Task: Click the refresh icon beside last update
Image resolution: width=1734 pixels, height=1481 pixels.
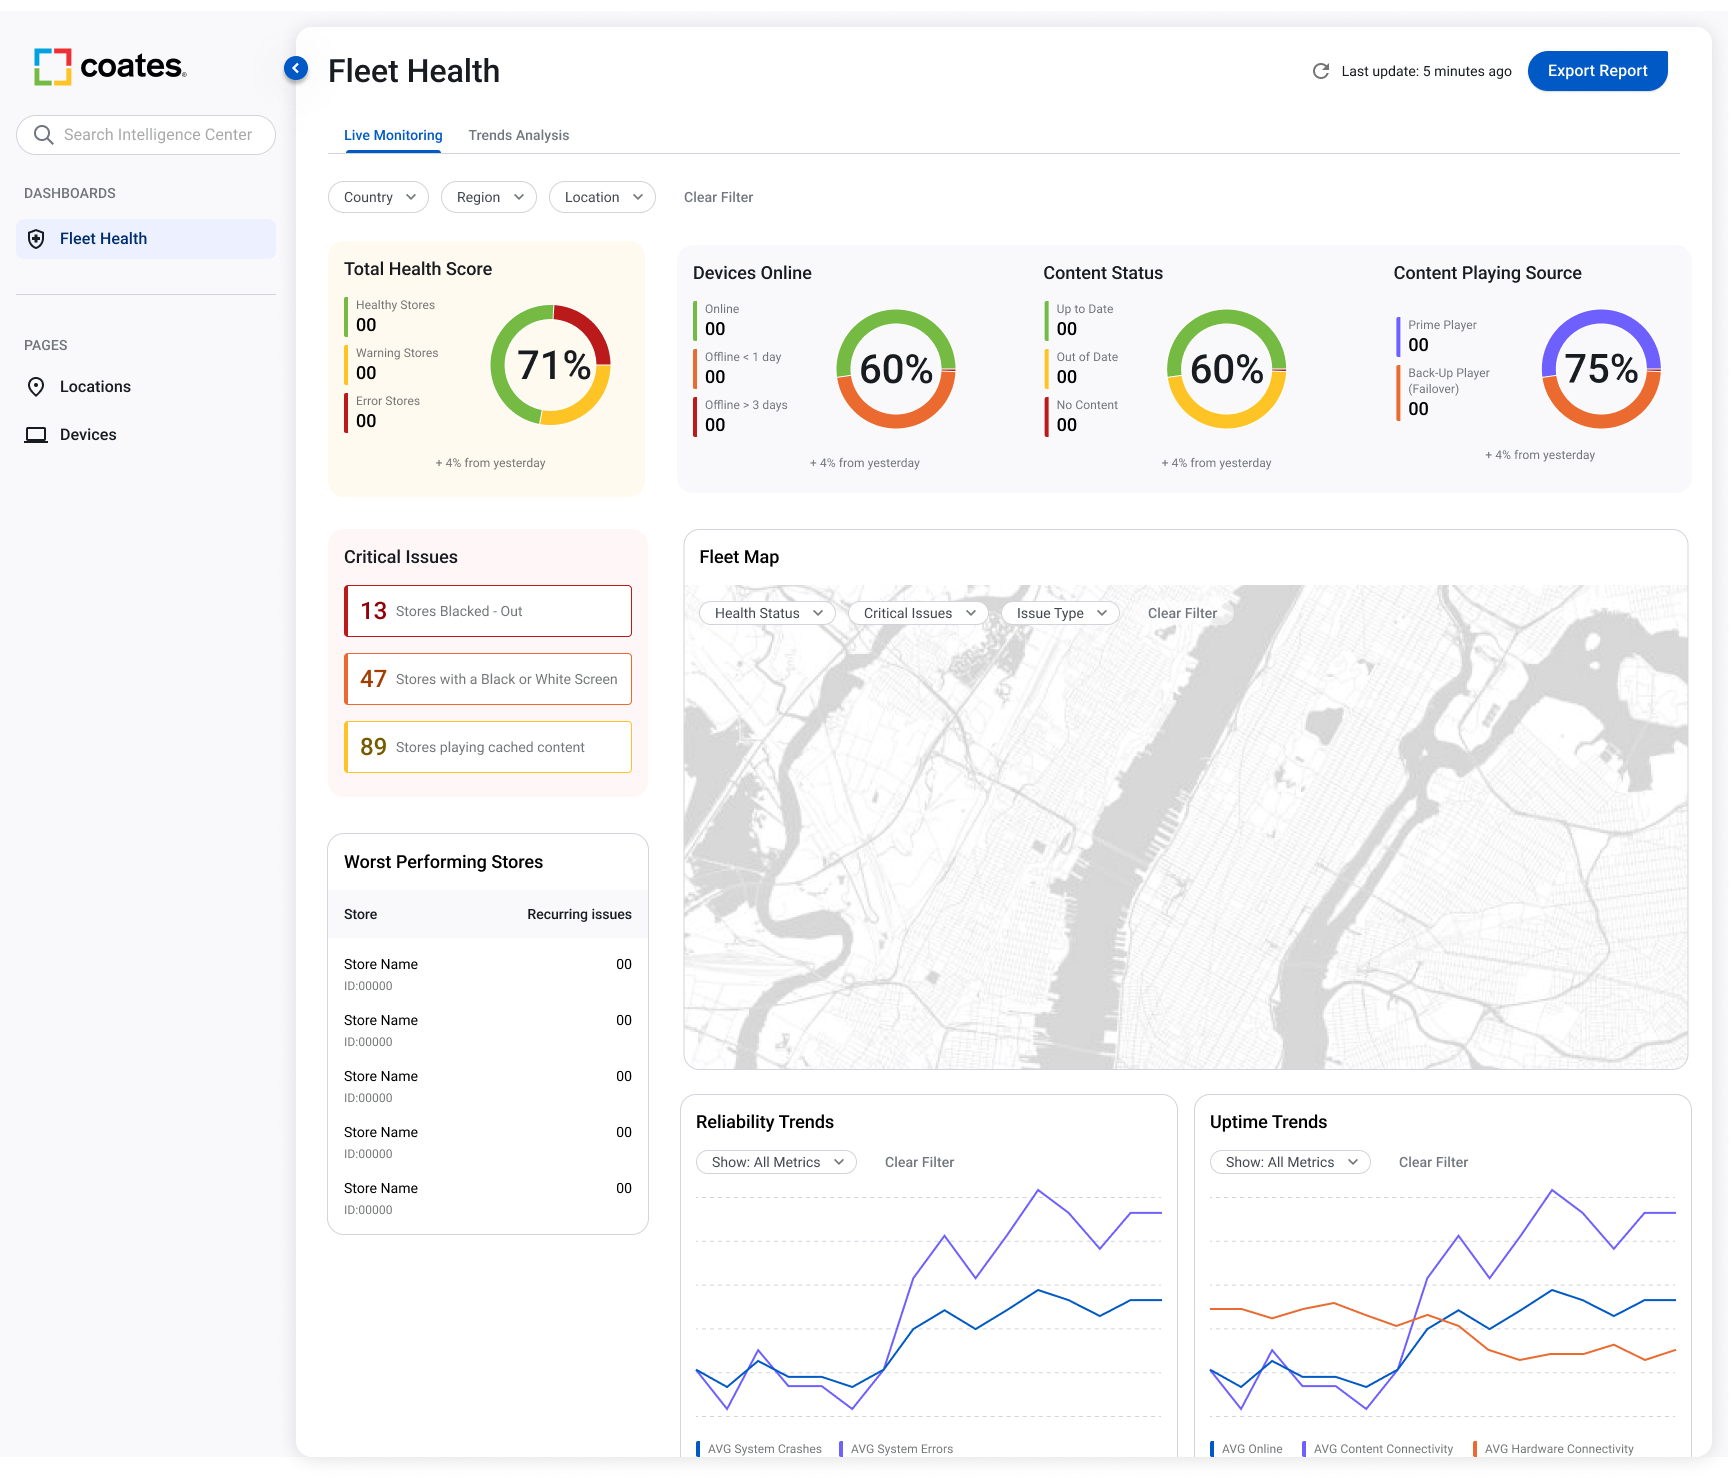Action: click(x=1320, y=71)
